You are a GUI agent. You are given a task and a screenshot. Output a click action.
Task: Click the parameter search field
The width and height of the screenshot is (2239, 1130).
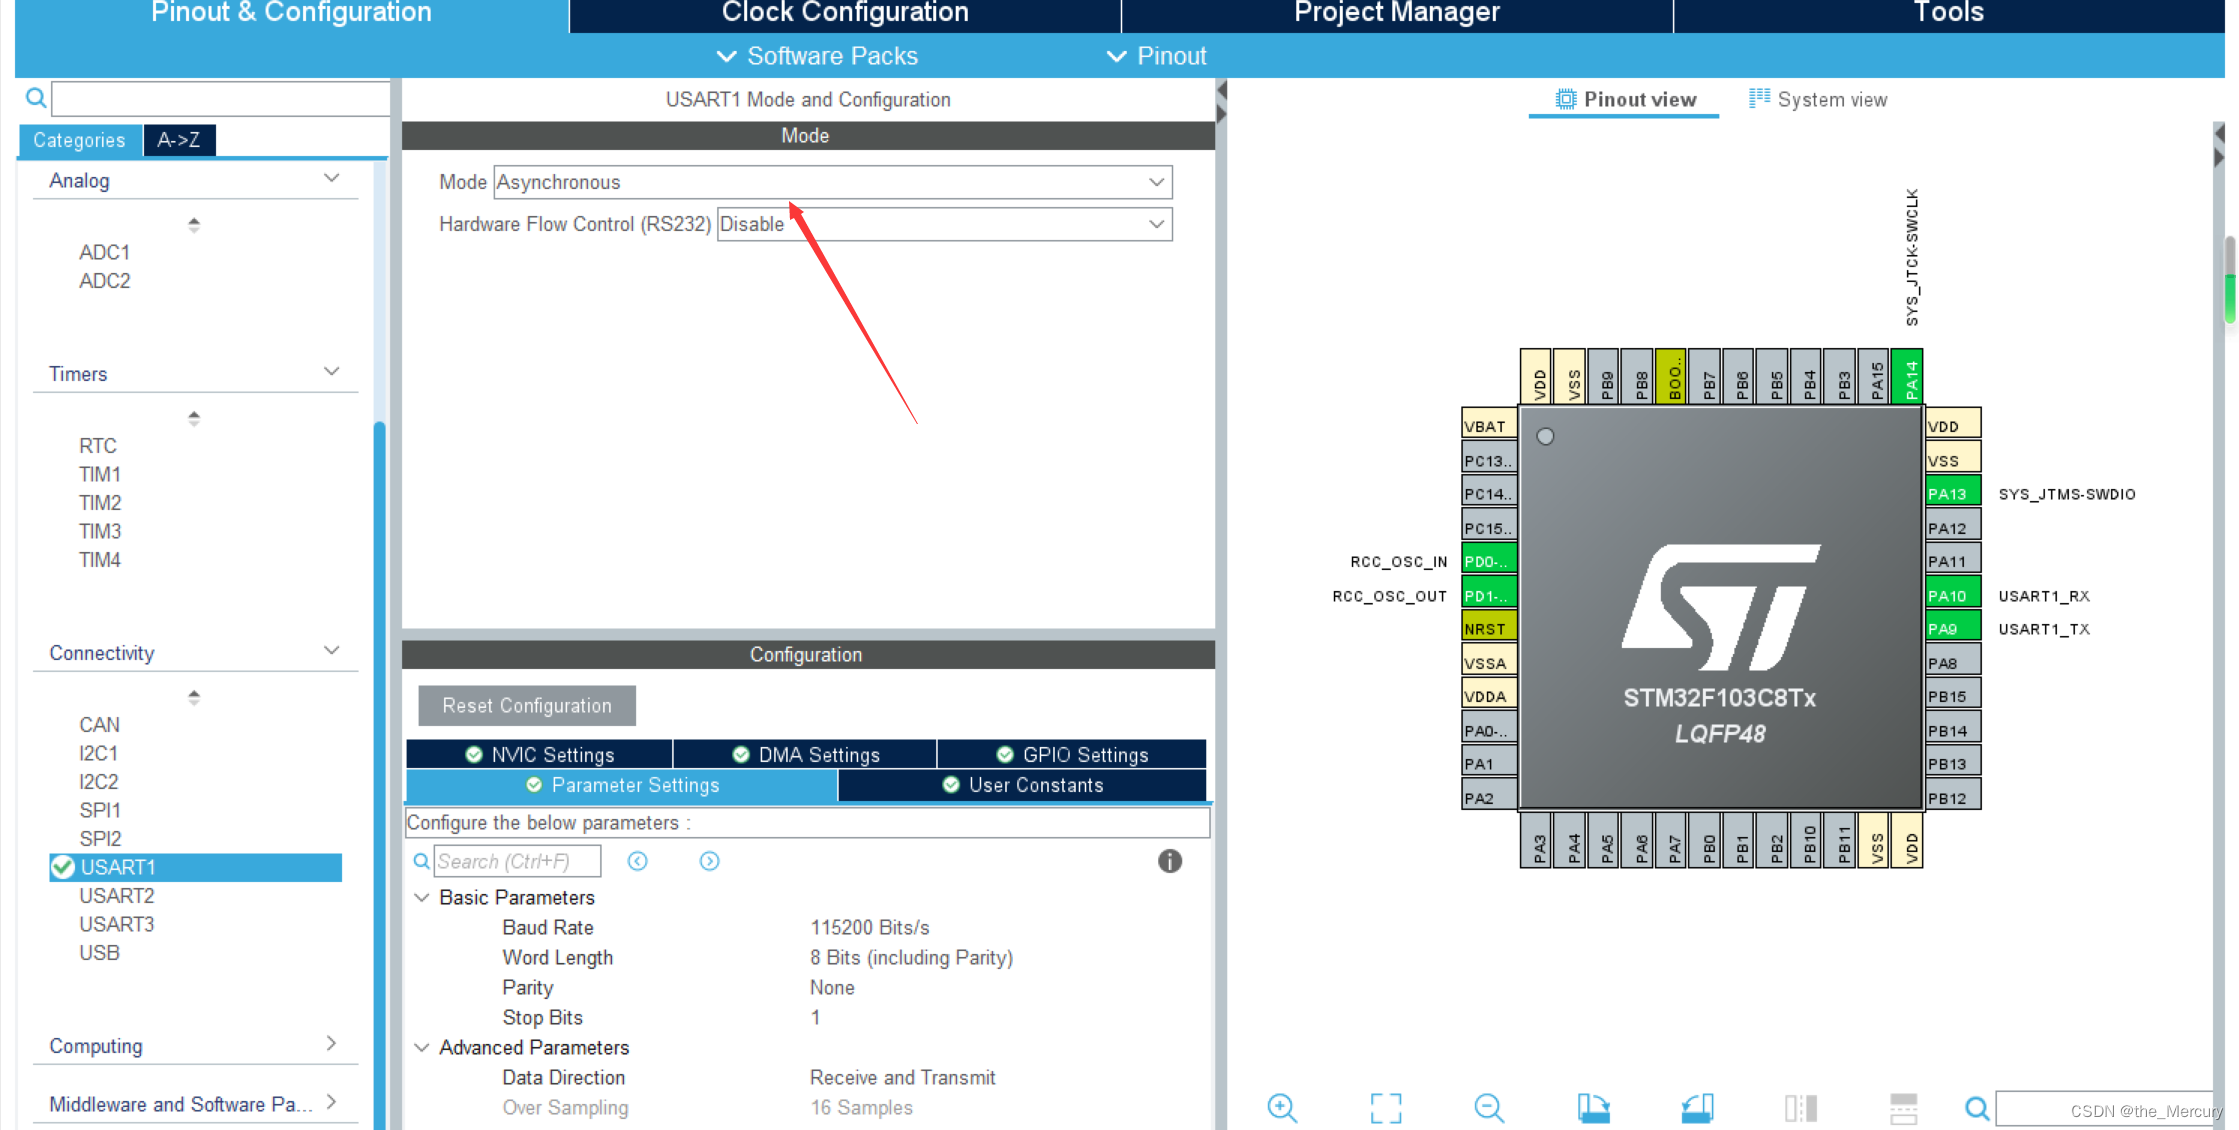(x=517, y=861)
